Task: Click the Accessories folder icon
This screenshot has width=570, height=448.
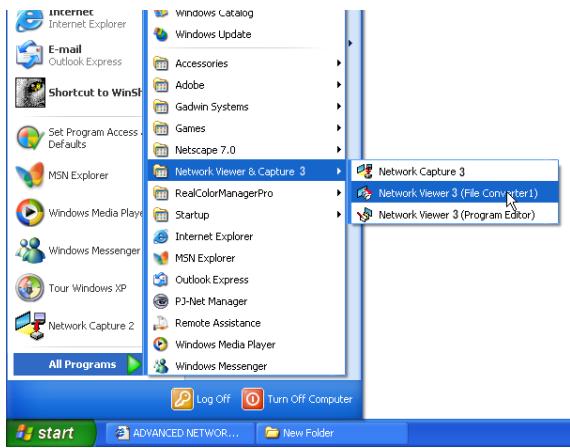Action: pos(161,63)
